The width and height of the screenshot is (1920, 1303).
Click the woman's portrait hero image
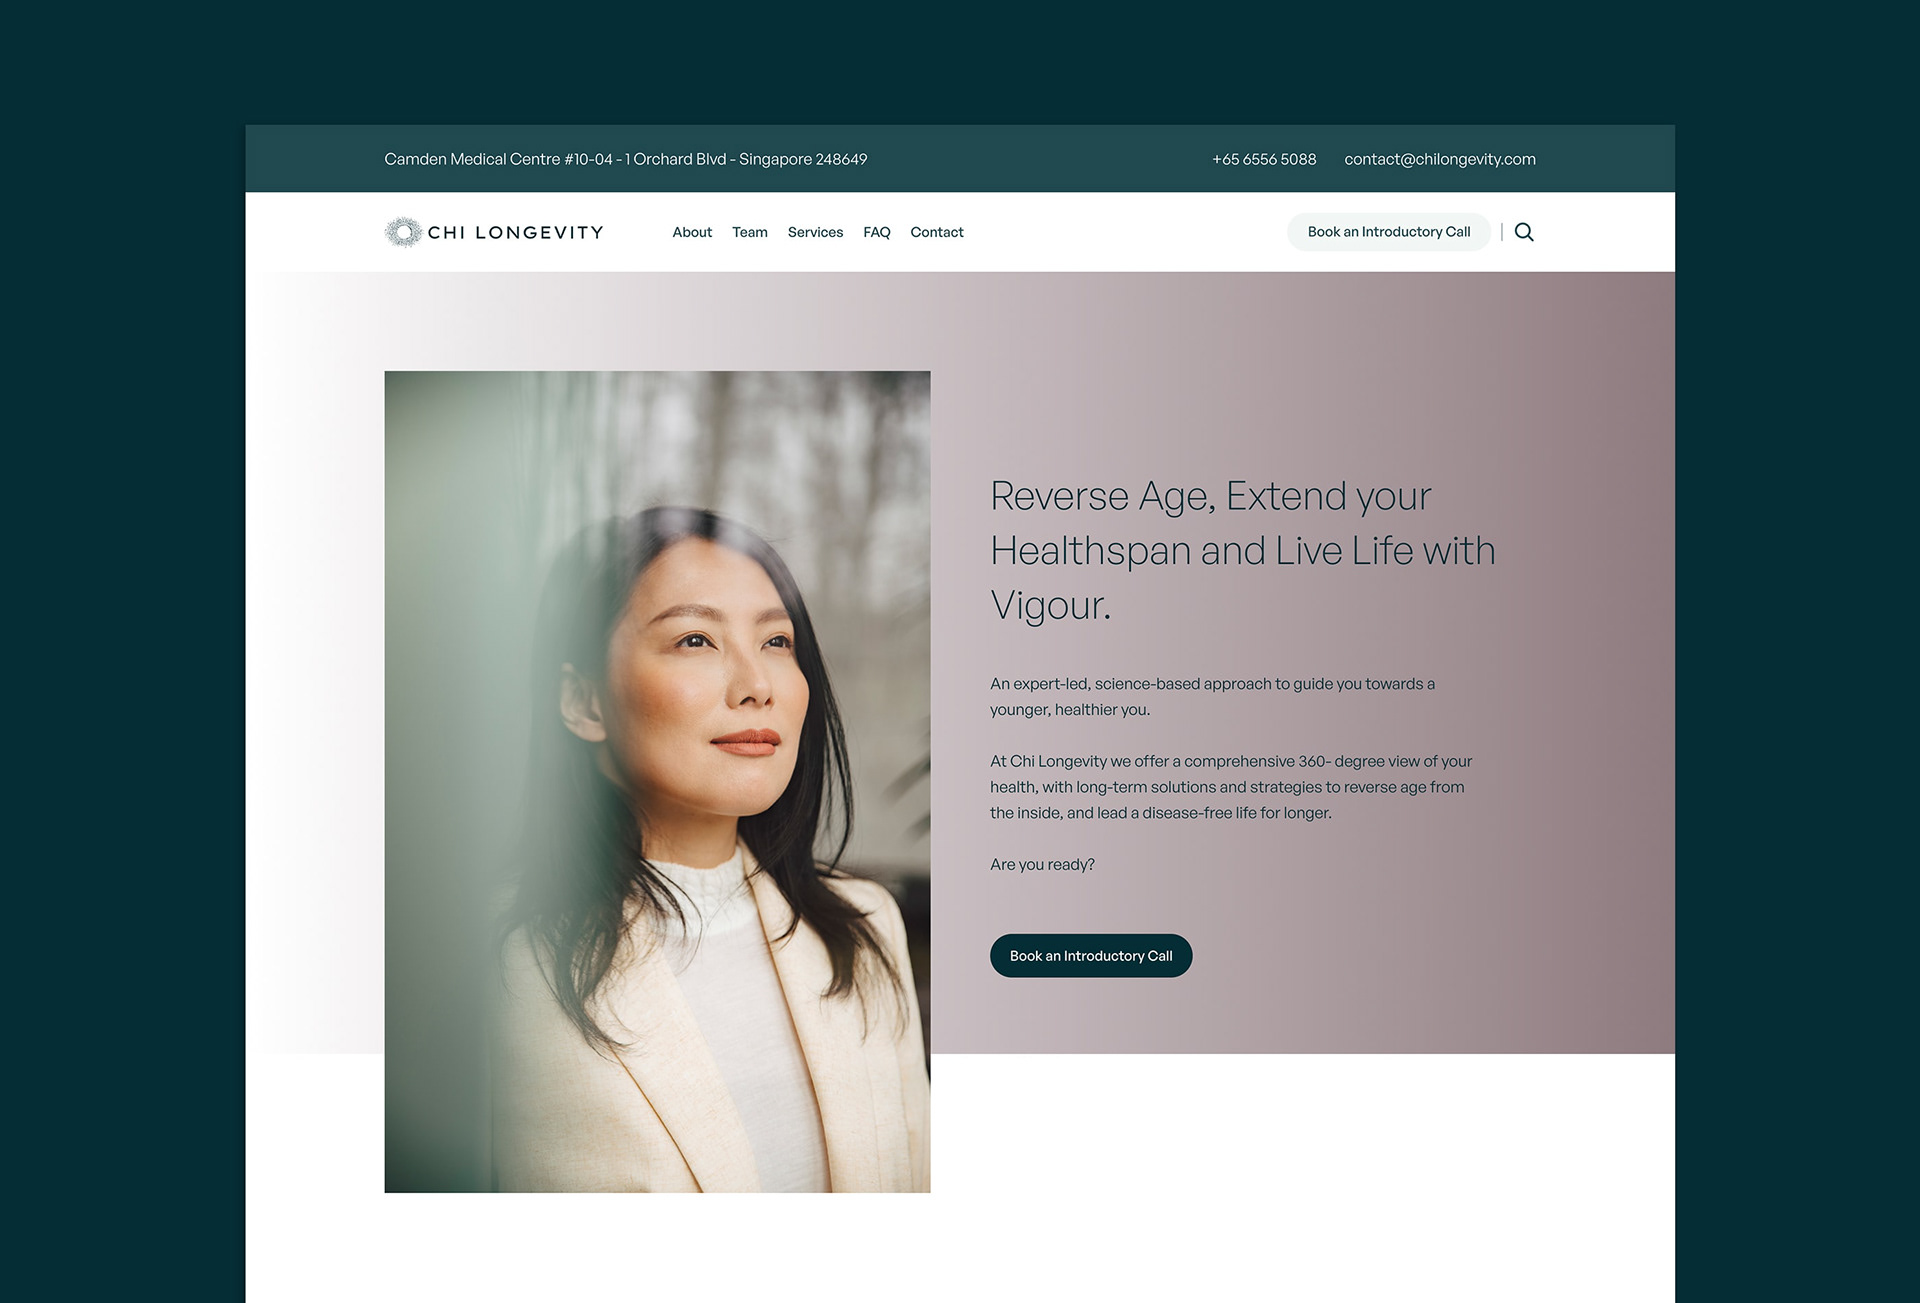point(657,782)
